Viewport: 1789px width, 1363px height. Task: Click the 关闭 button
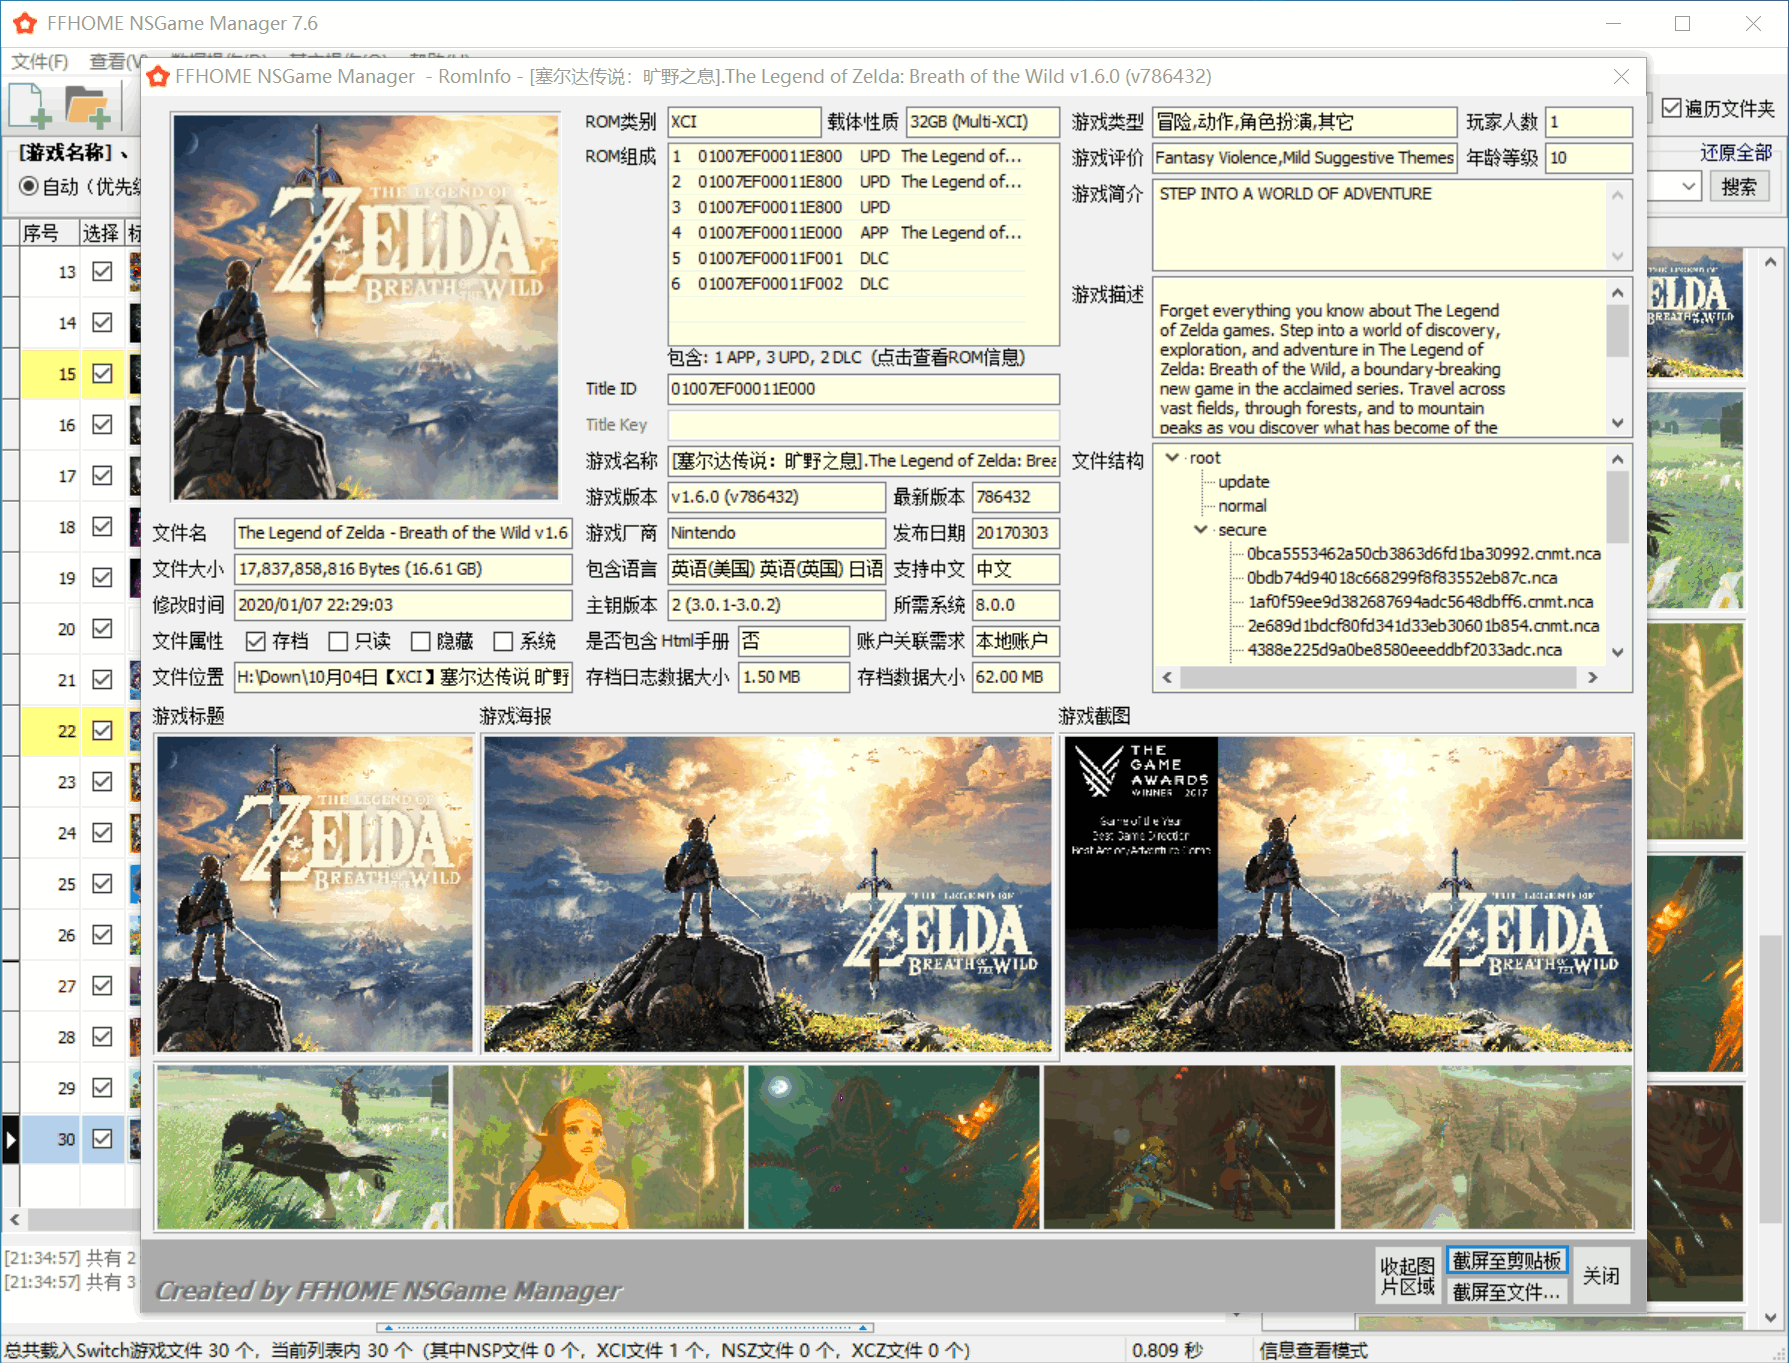[x=1601, y=1275]
